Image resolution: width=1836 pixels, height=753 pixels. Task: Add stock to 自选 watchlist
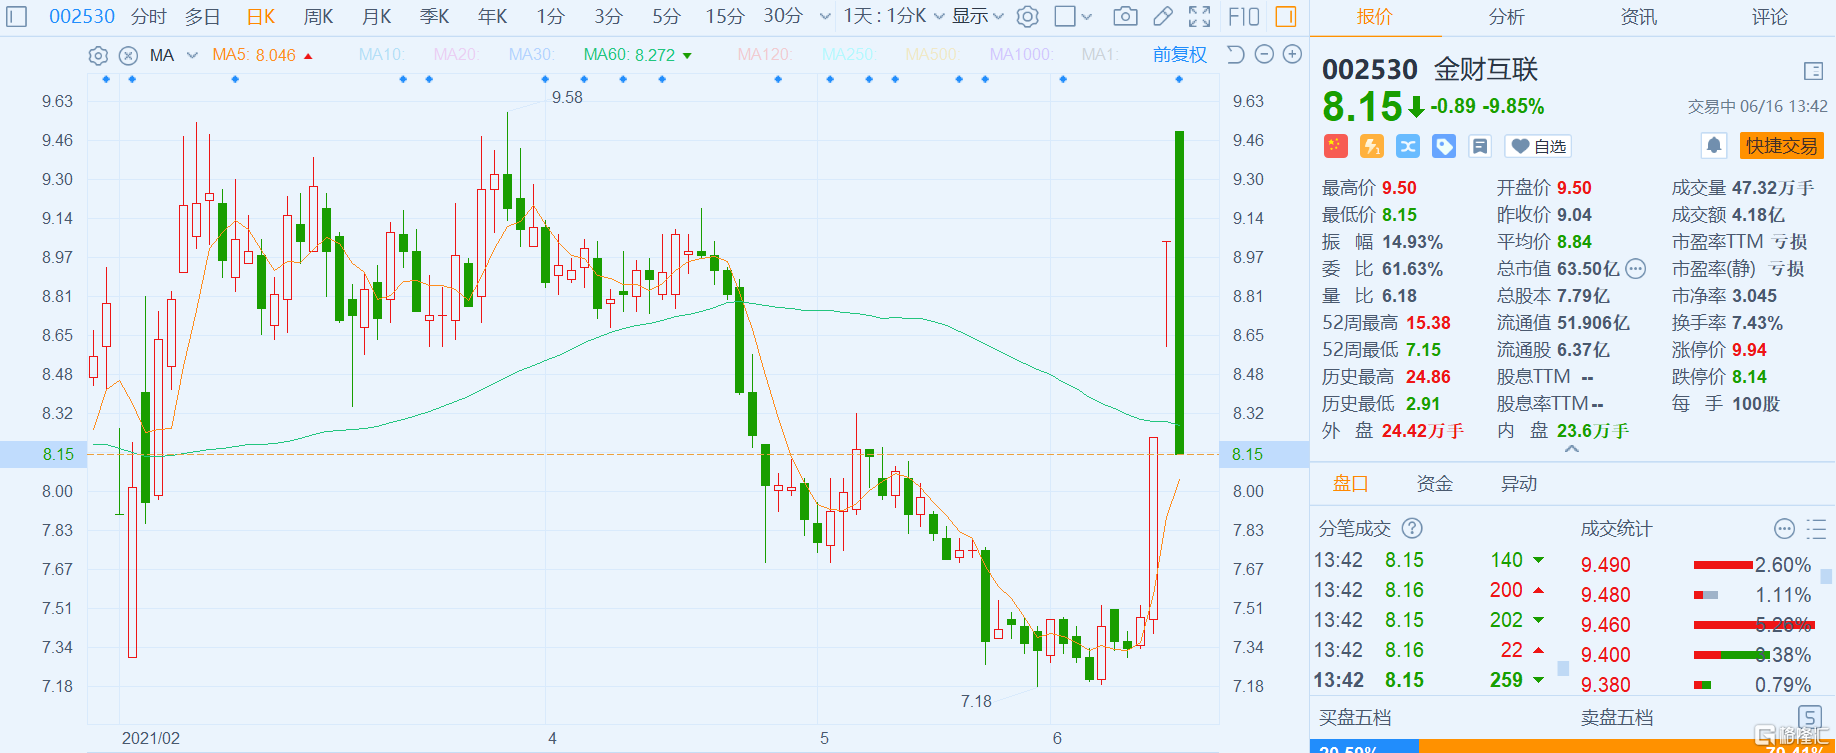(x=1538, y=147)
